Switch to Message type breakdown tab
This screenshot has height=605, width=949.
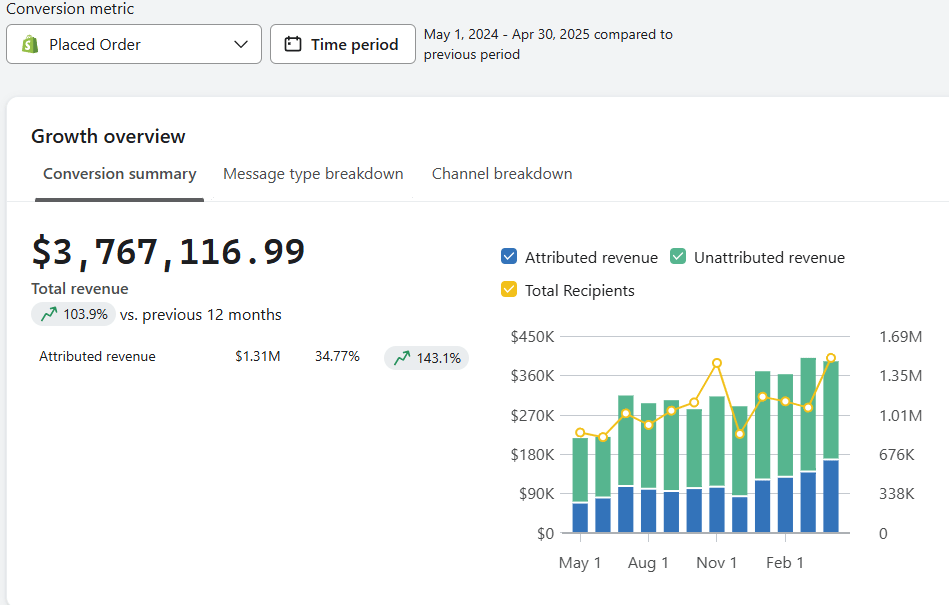click(313, 174)
